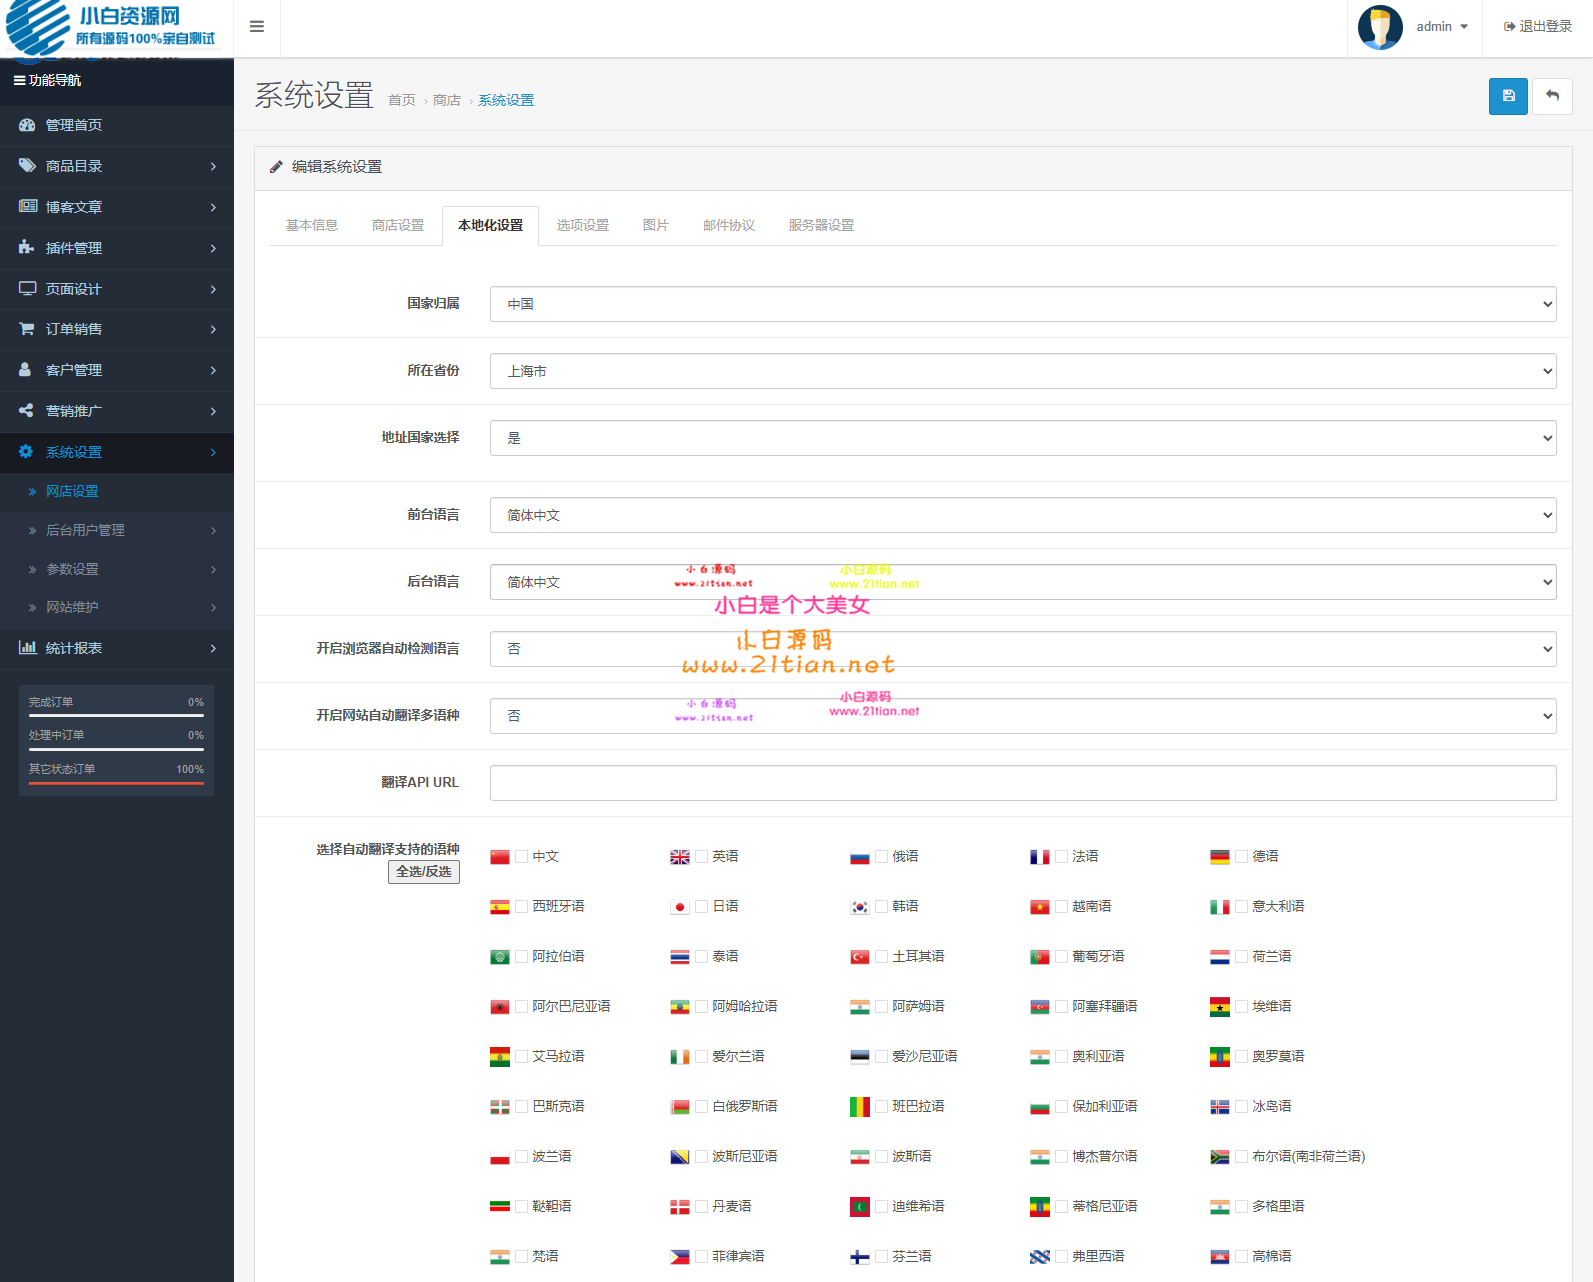Click the puzzle icon for 插件管理
This screenshot has height=1282, width=1593.
[x=27, y=247]
